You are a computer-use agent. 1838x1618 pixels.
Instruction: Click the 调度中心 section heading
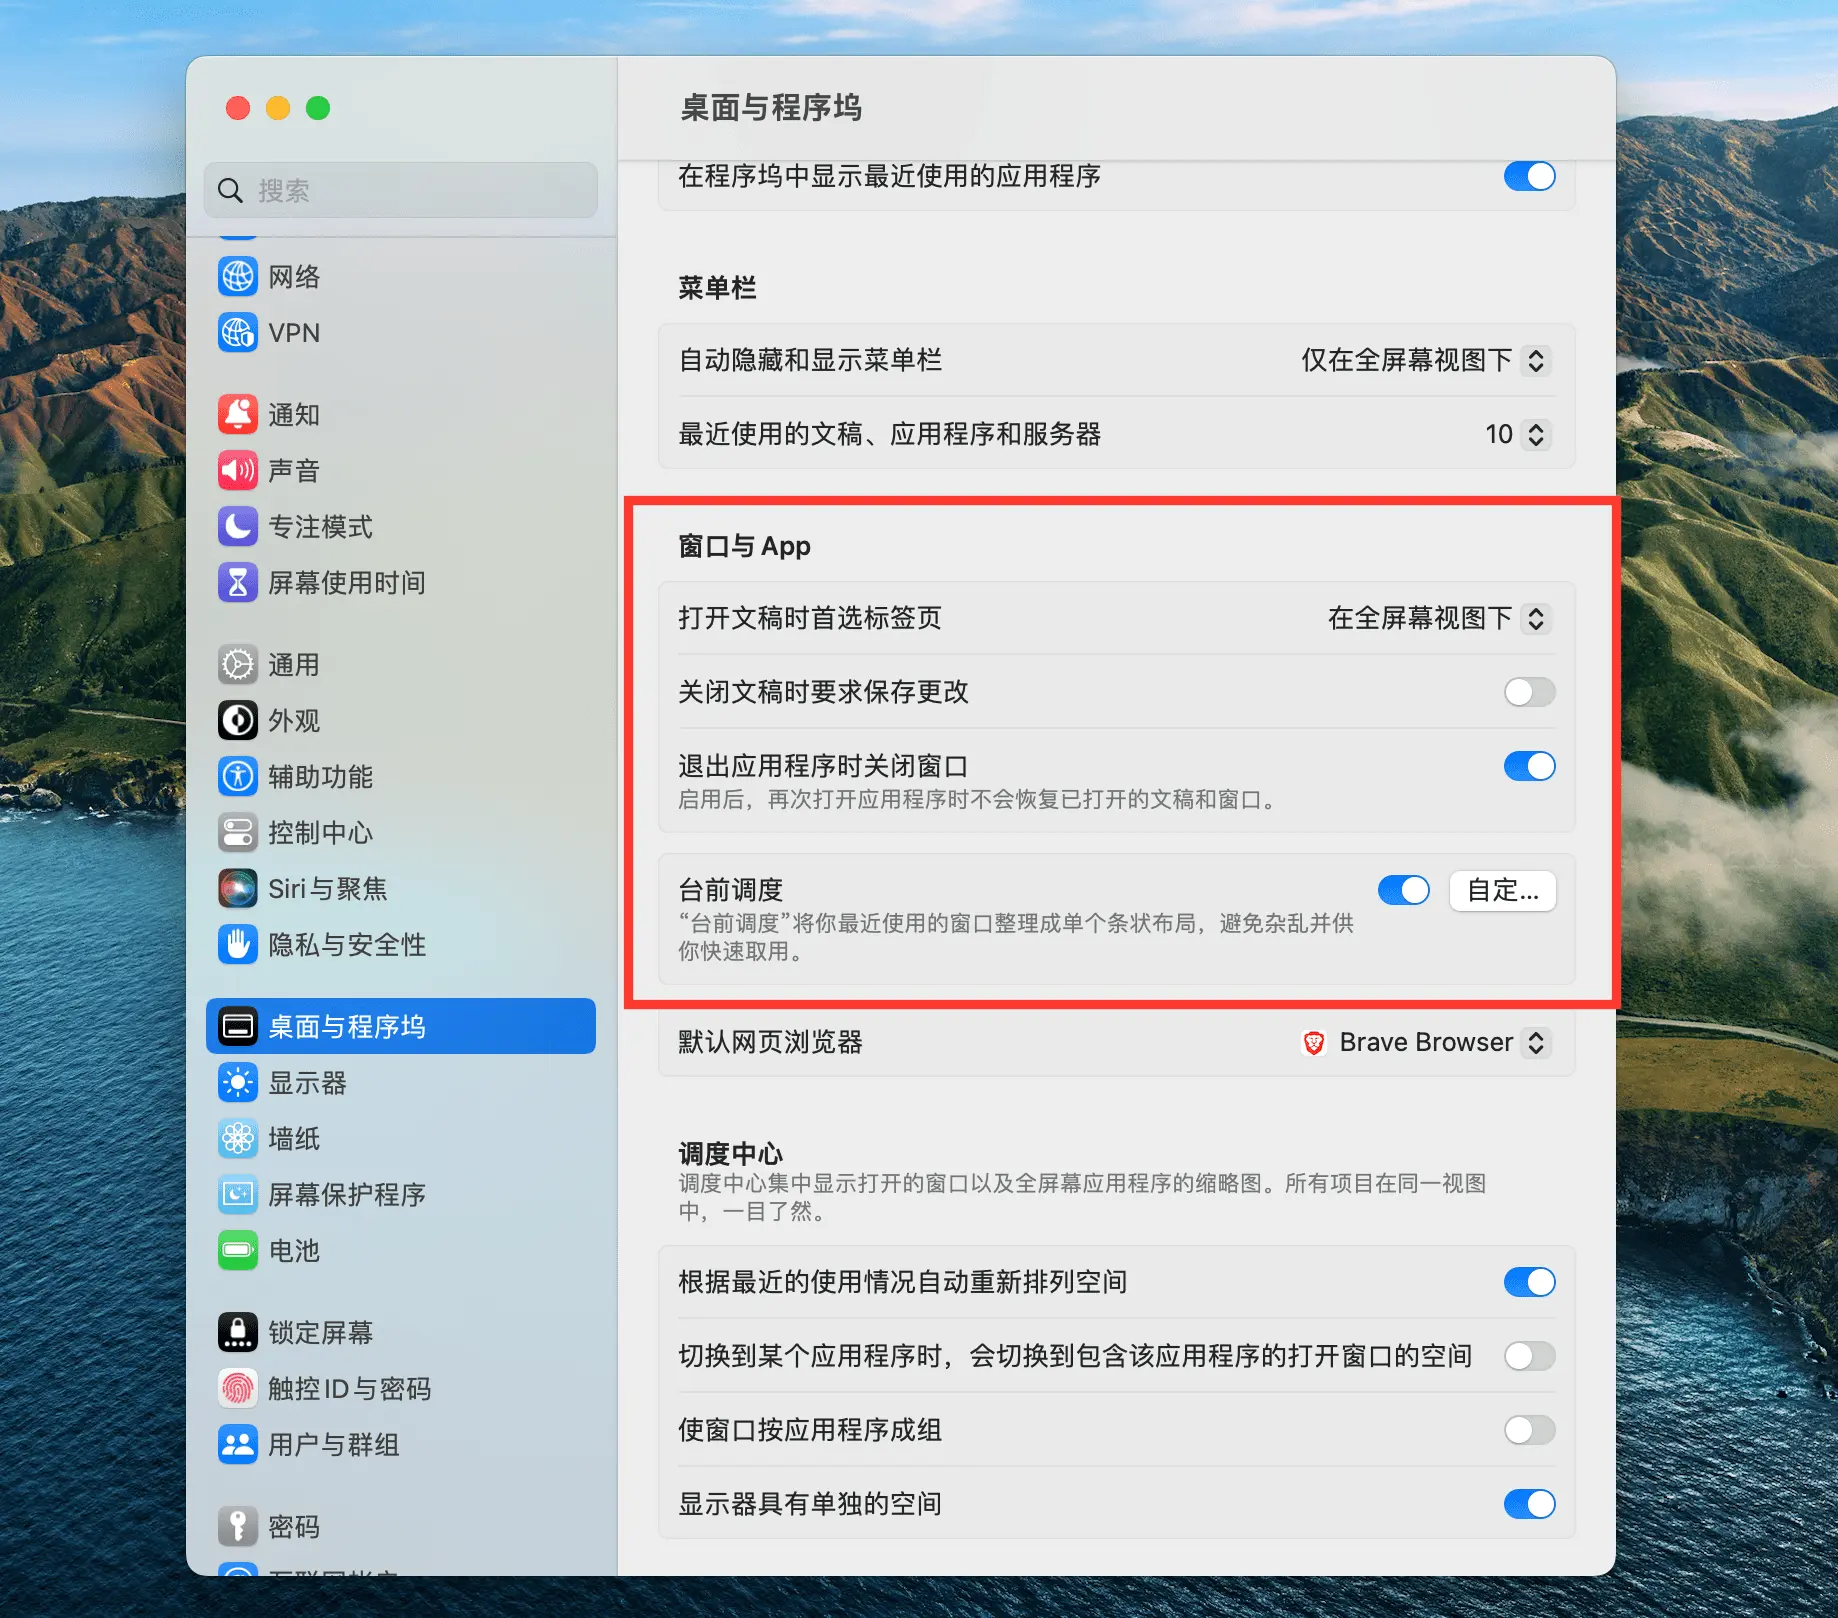click(x=730, y=1153)
